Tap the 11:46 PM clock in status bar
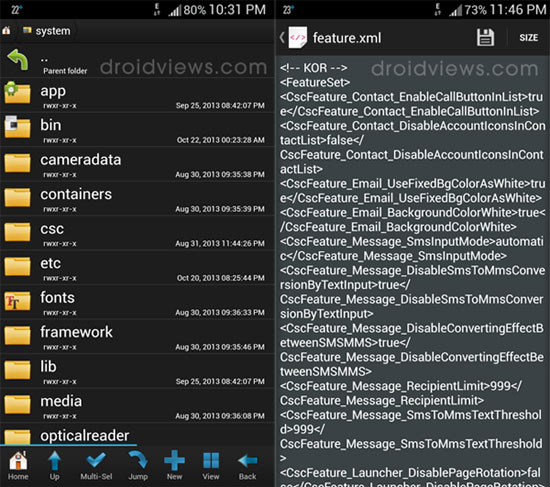 pos(518,9)
